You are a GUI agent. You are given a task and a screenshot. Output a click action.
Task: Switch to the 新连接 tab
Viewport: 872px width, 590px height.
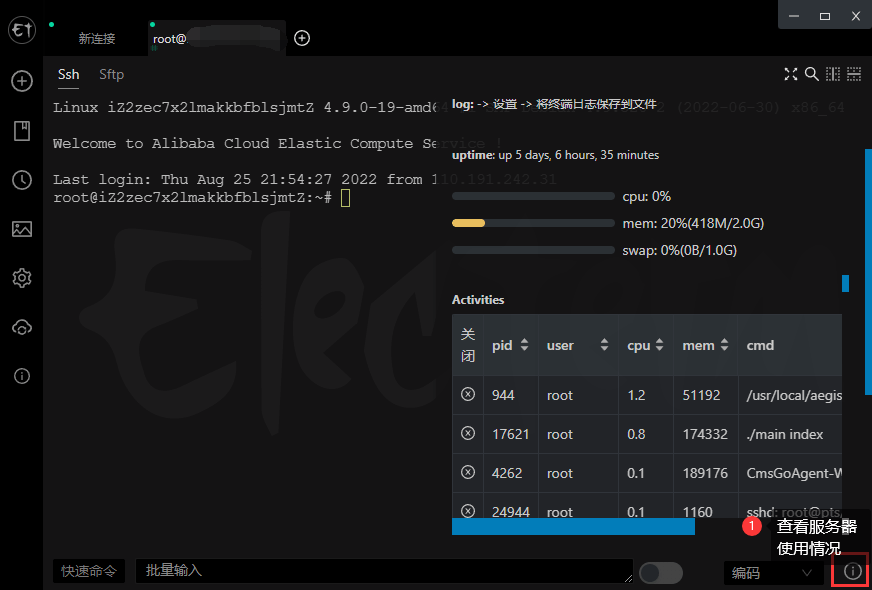96,38
